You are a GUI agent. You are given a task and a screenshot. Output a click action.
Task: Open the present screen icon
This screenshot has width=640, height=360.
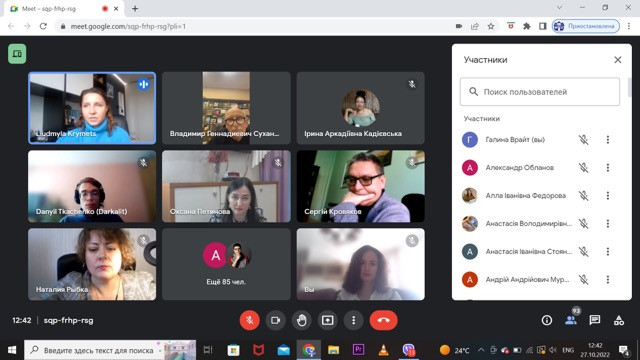click(x=327, y=320)
